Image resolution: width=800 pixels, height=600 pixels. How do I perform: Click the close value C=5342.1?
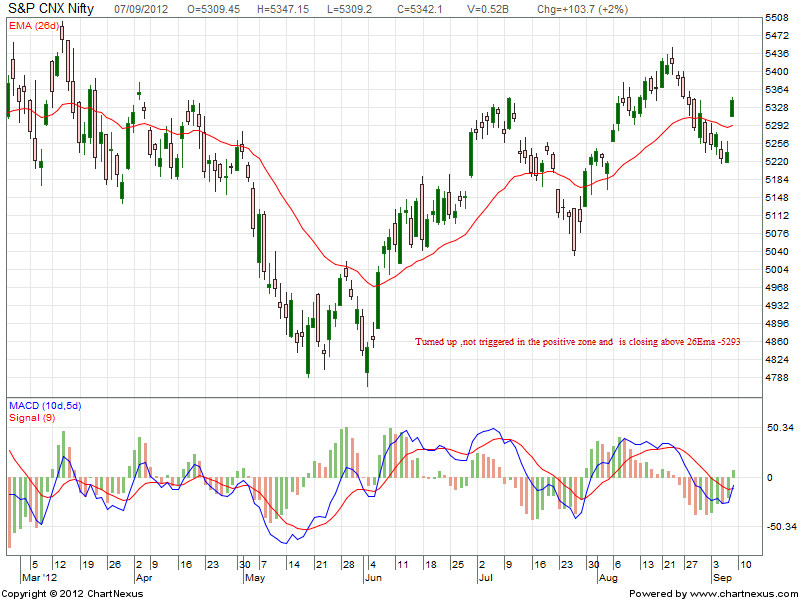point(419,9)
